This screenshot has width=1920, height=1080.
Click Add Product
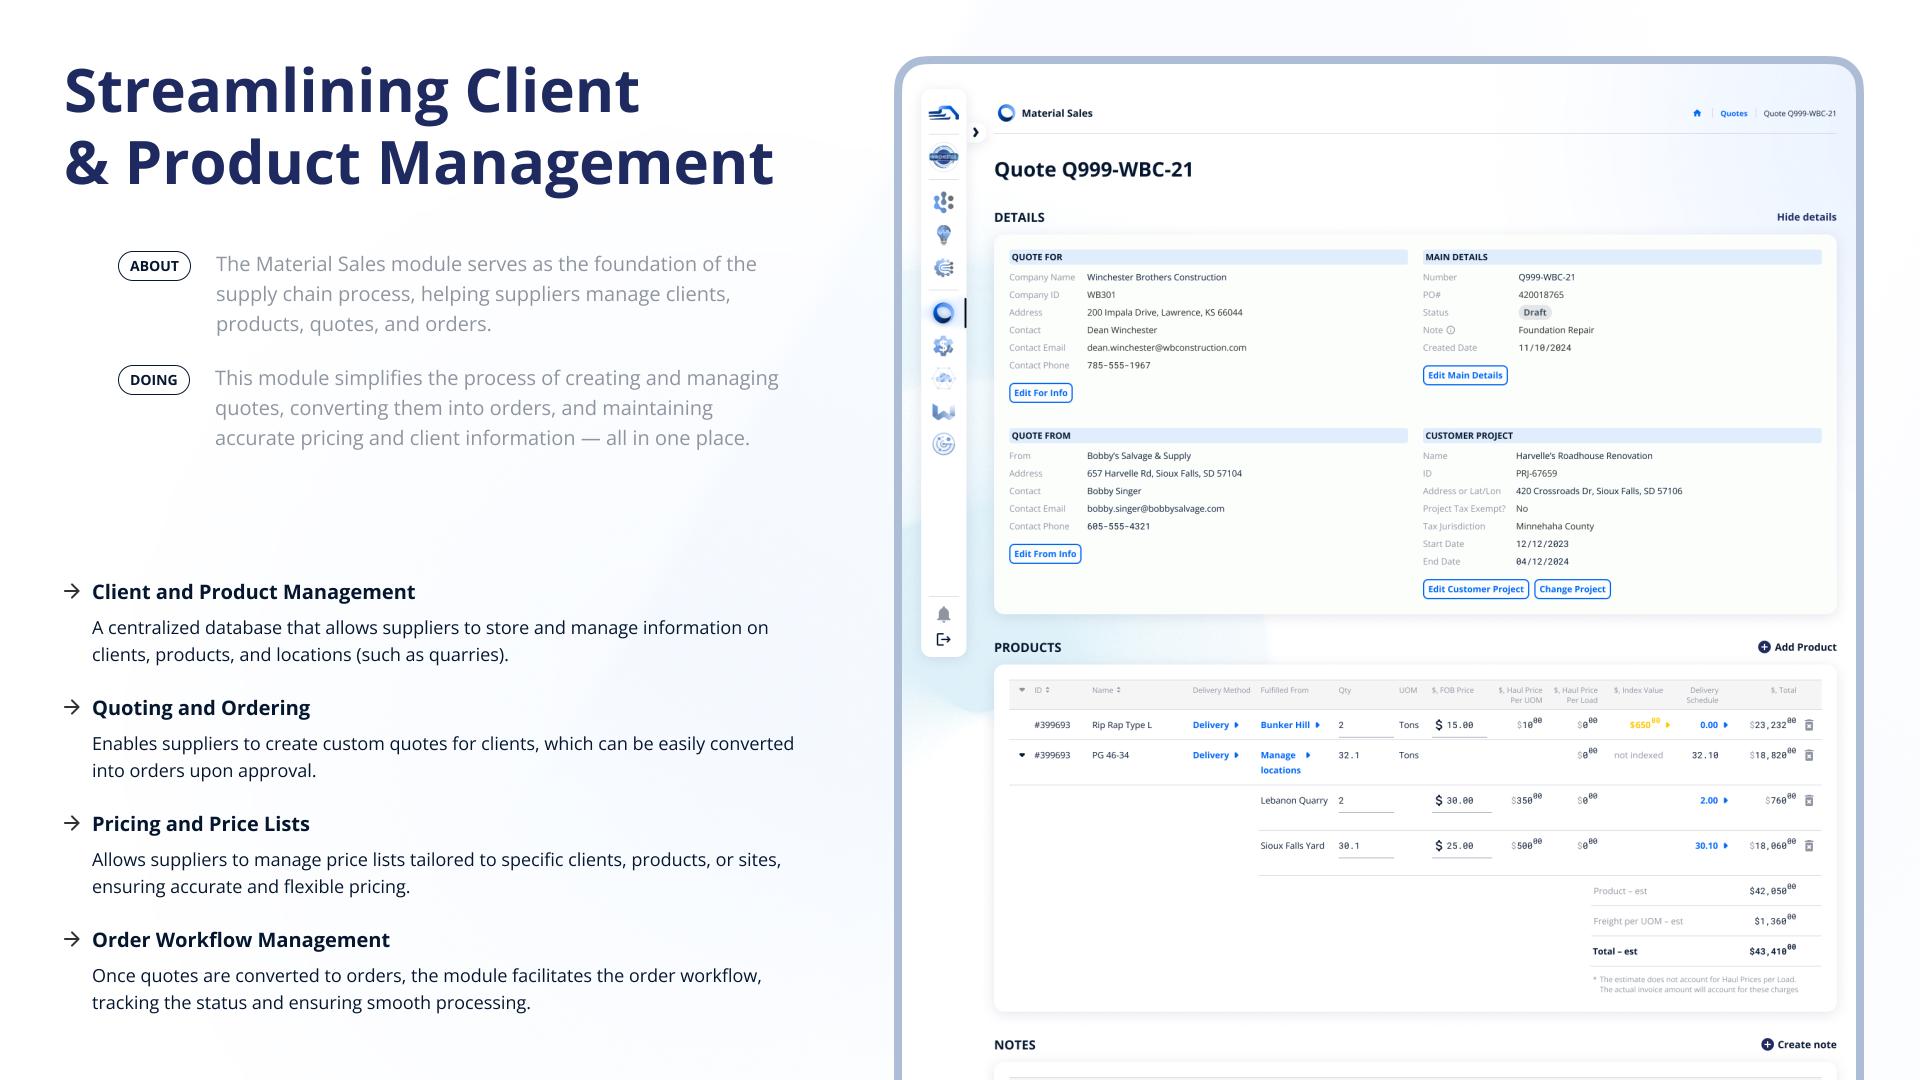pos(1797,647)
